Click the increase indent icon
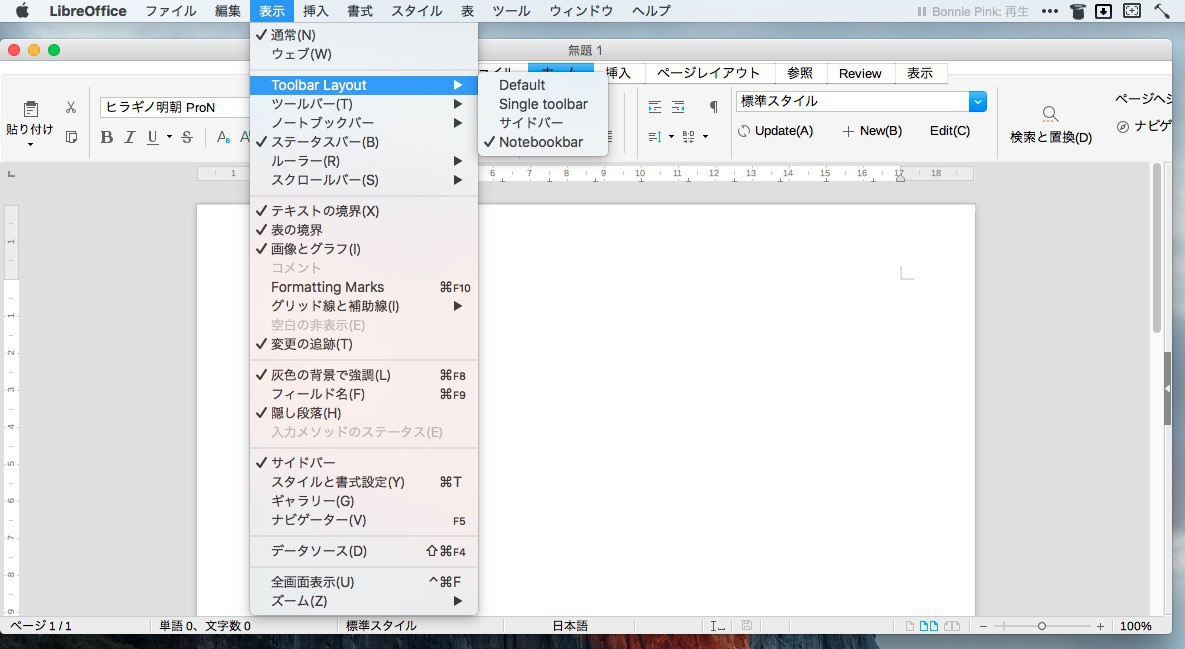Screen dimensions: 1185x649 (655, 107)
